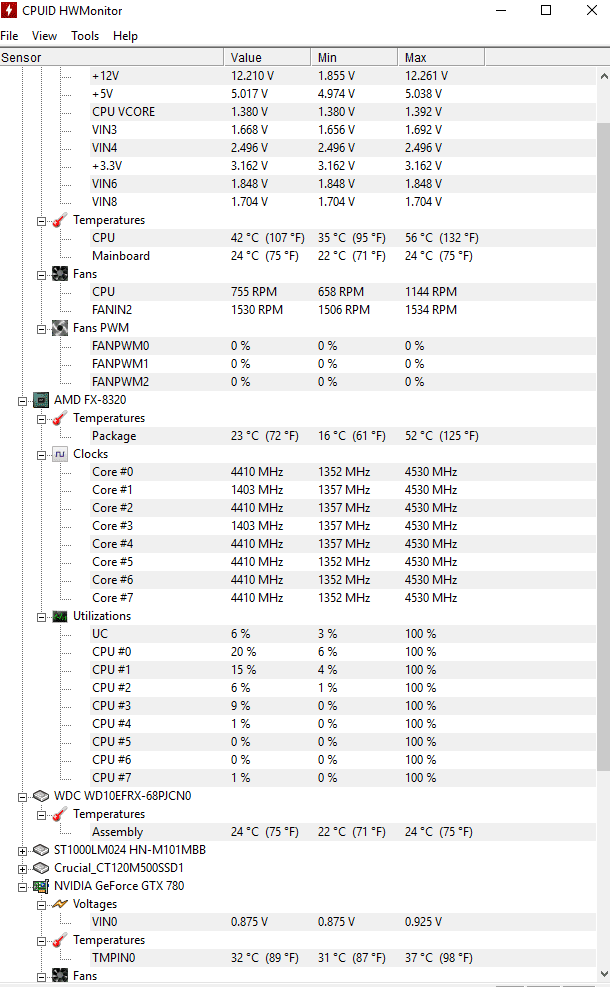Collapse the Fans PWM group
The height and width of the screenshot is (987, 610).
(42, 329)
